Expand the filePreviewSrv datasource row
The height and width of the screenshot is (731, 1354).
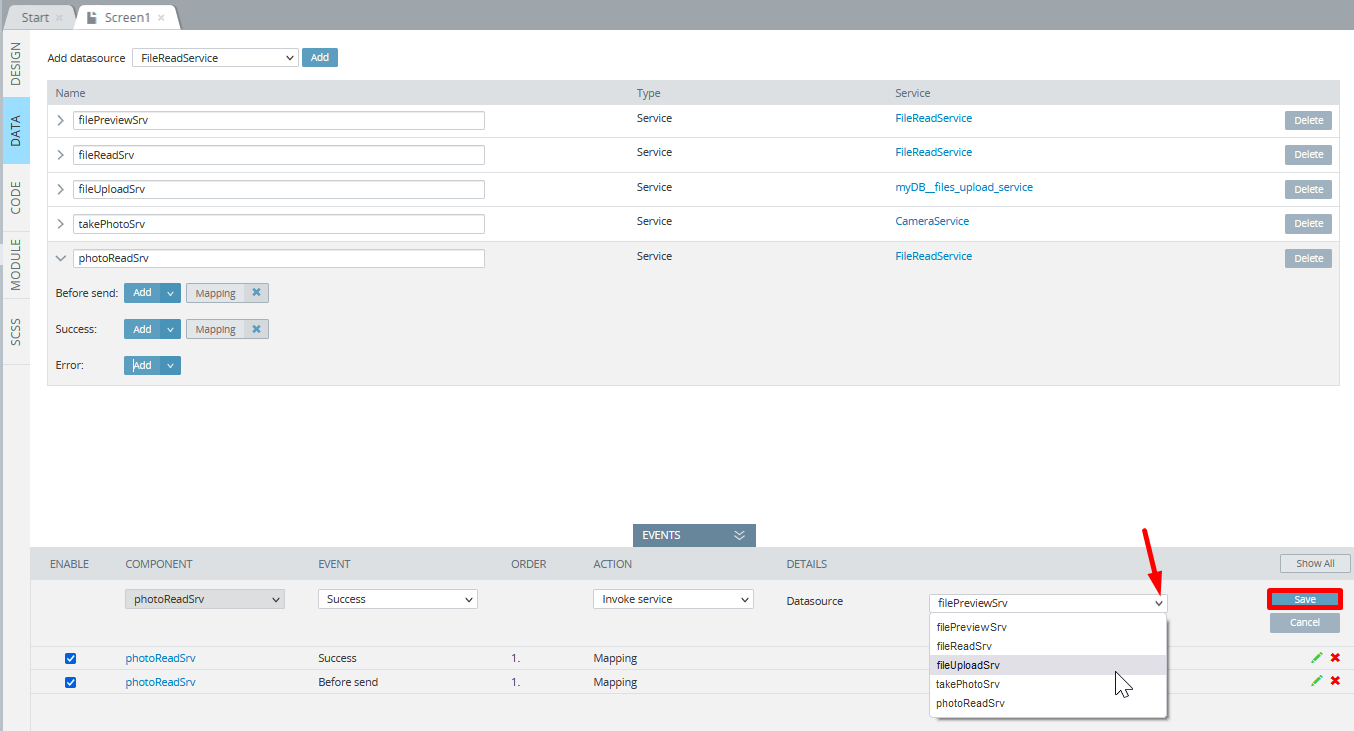60,120
